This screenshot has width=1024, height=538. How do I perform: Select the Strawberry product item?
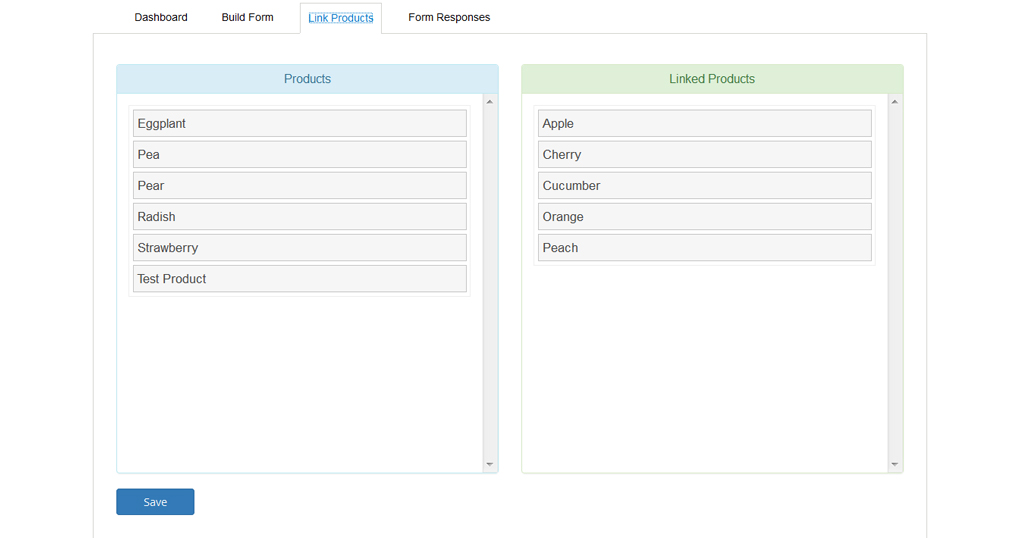[300, 247]
